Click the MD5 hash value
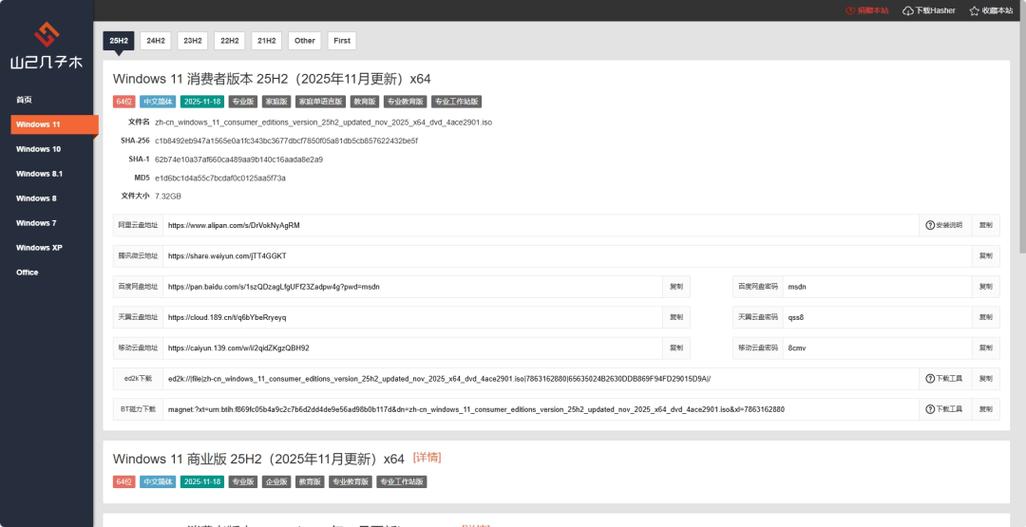The width and height of the screenshot is (1026, 527). pyautogui.click(x=220, y=177)
